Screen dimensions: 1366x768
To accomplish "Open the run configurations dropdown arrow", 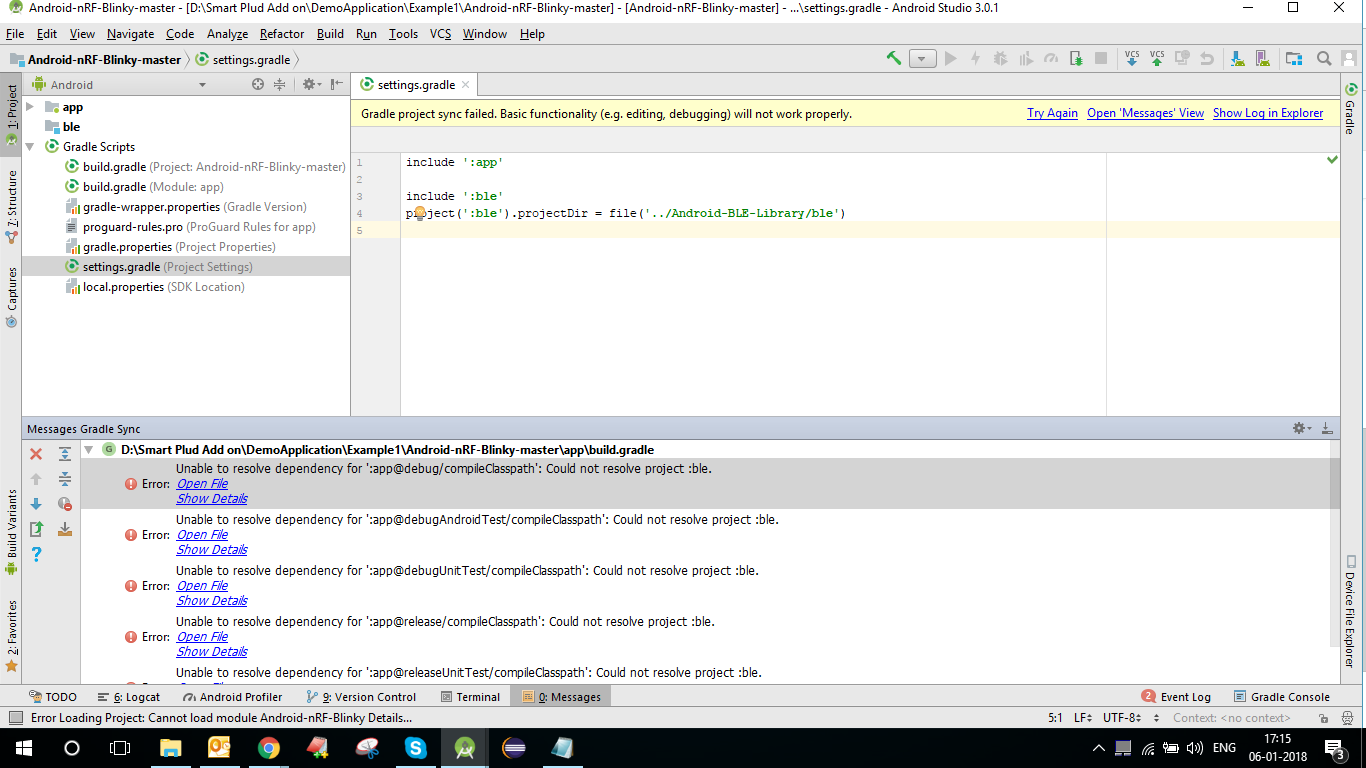I will [921, 58].
